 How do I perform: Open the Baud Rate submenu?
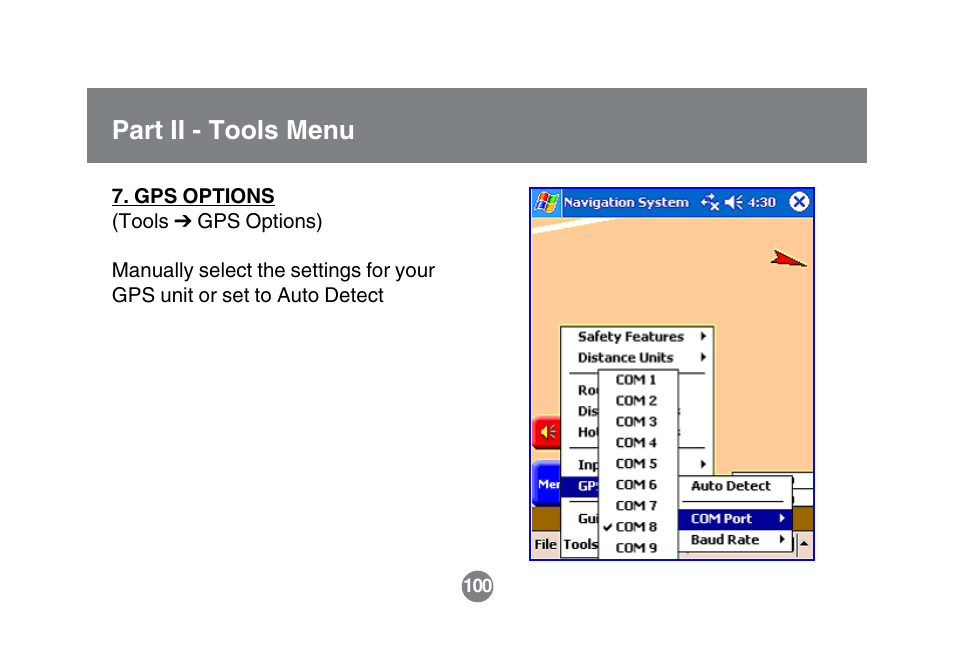coord(735,540)
